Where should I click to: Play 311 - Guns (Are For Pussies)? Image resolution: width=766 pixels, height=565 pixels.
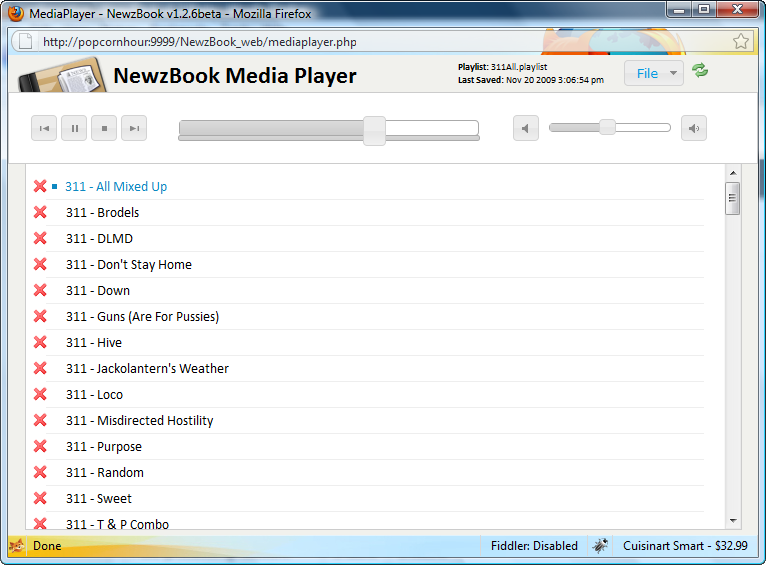point(143,316)
